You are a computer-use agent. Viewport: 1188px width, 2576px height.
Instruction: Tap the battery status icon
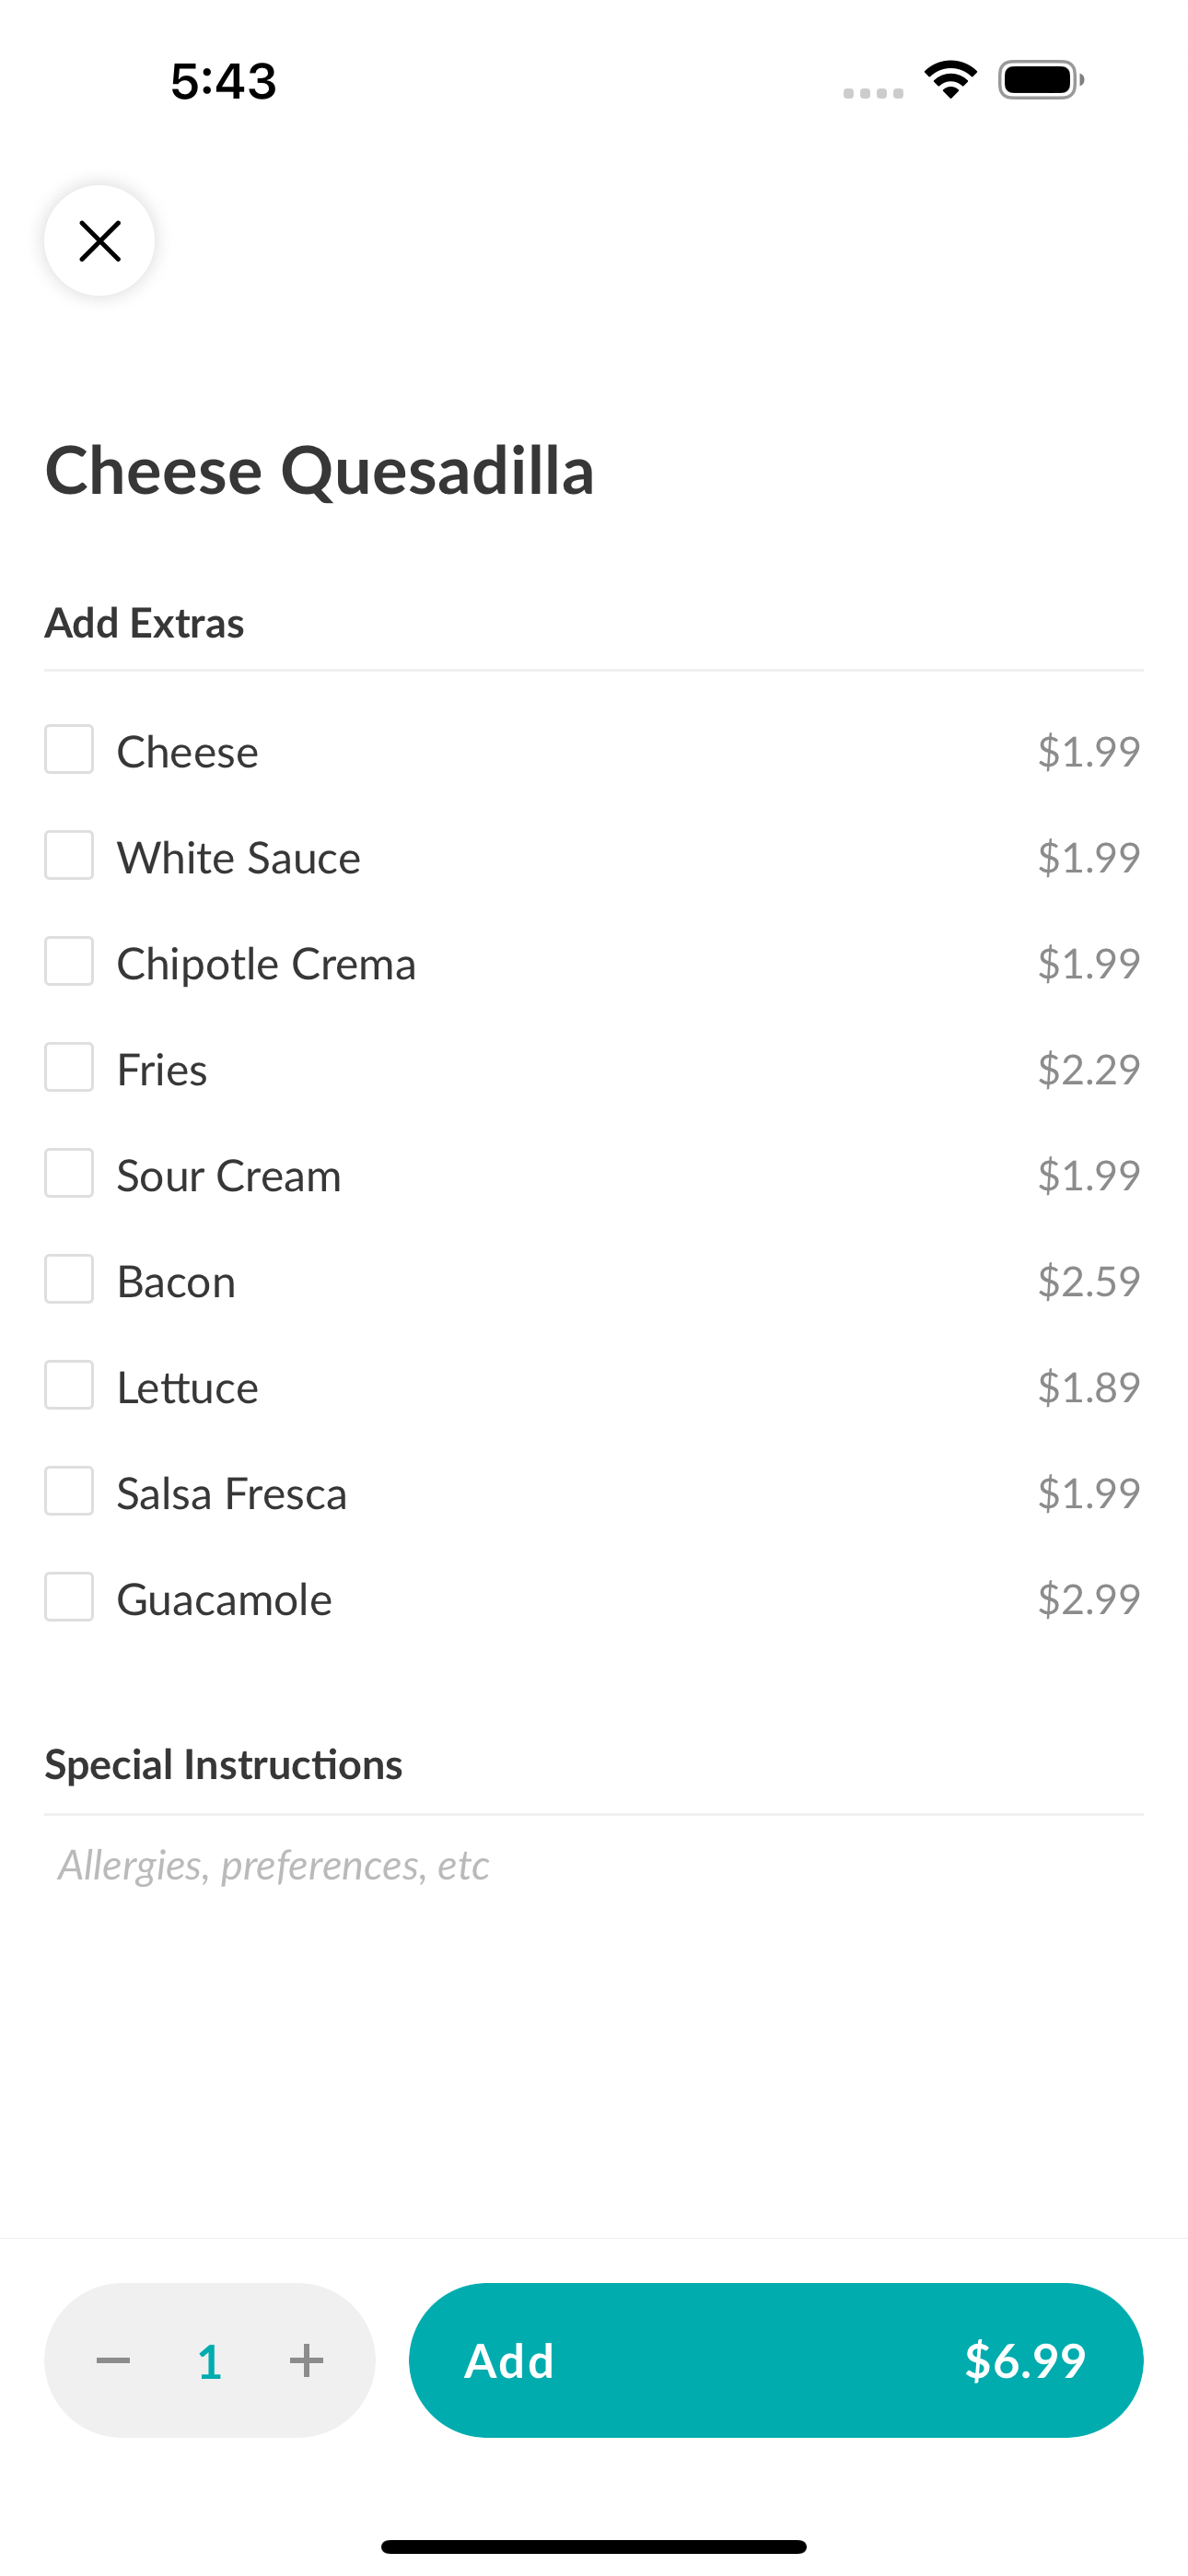click(x=1041, y=80)
